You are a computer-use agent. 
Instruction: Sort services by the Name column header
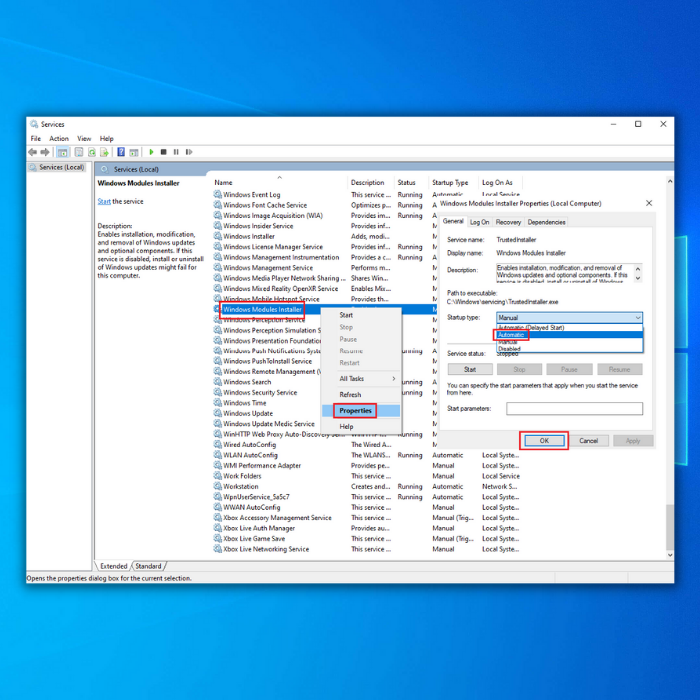[x=279, y=183]
